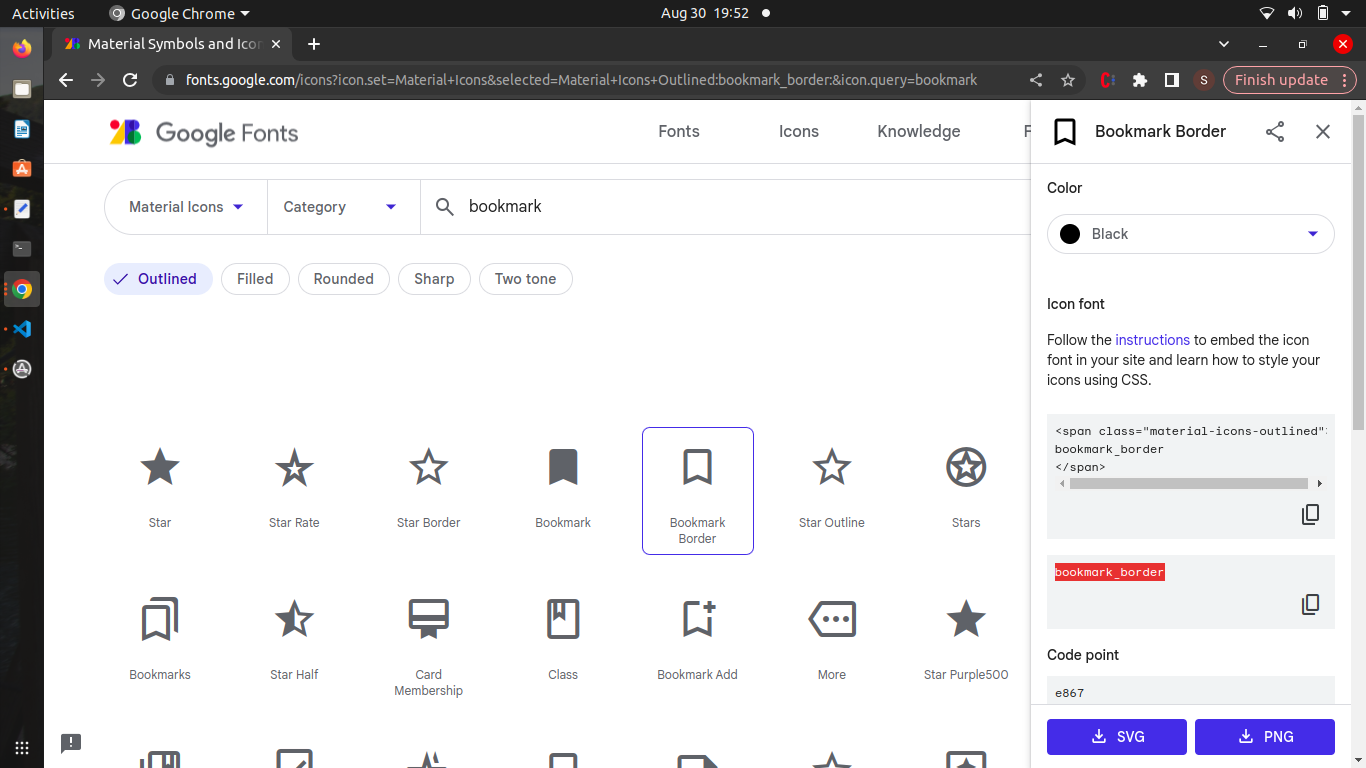Viewport: 1366px width, 768px height.
Task: Open a new browser tab
Action: click(x=314, y=44)
